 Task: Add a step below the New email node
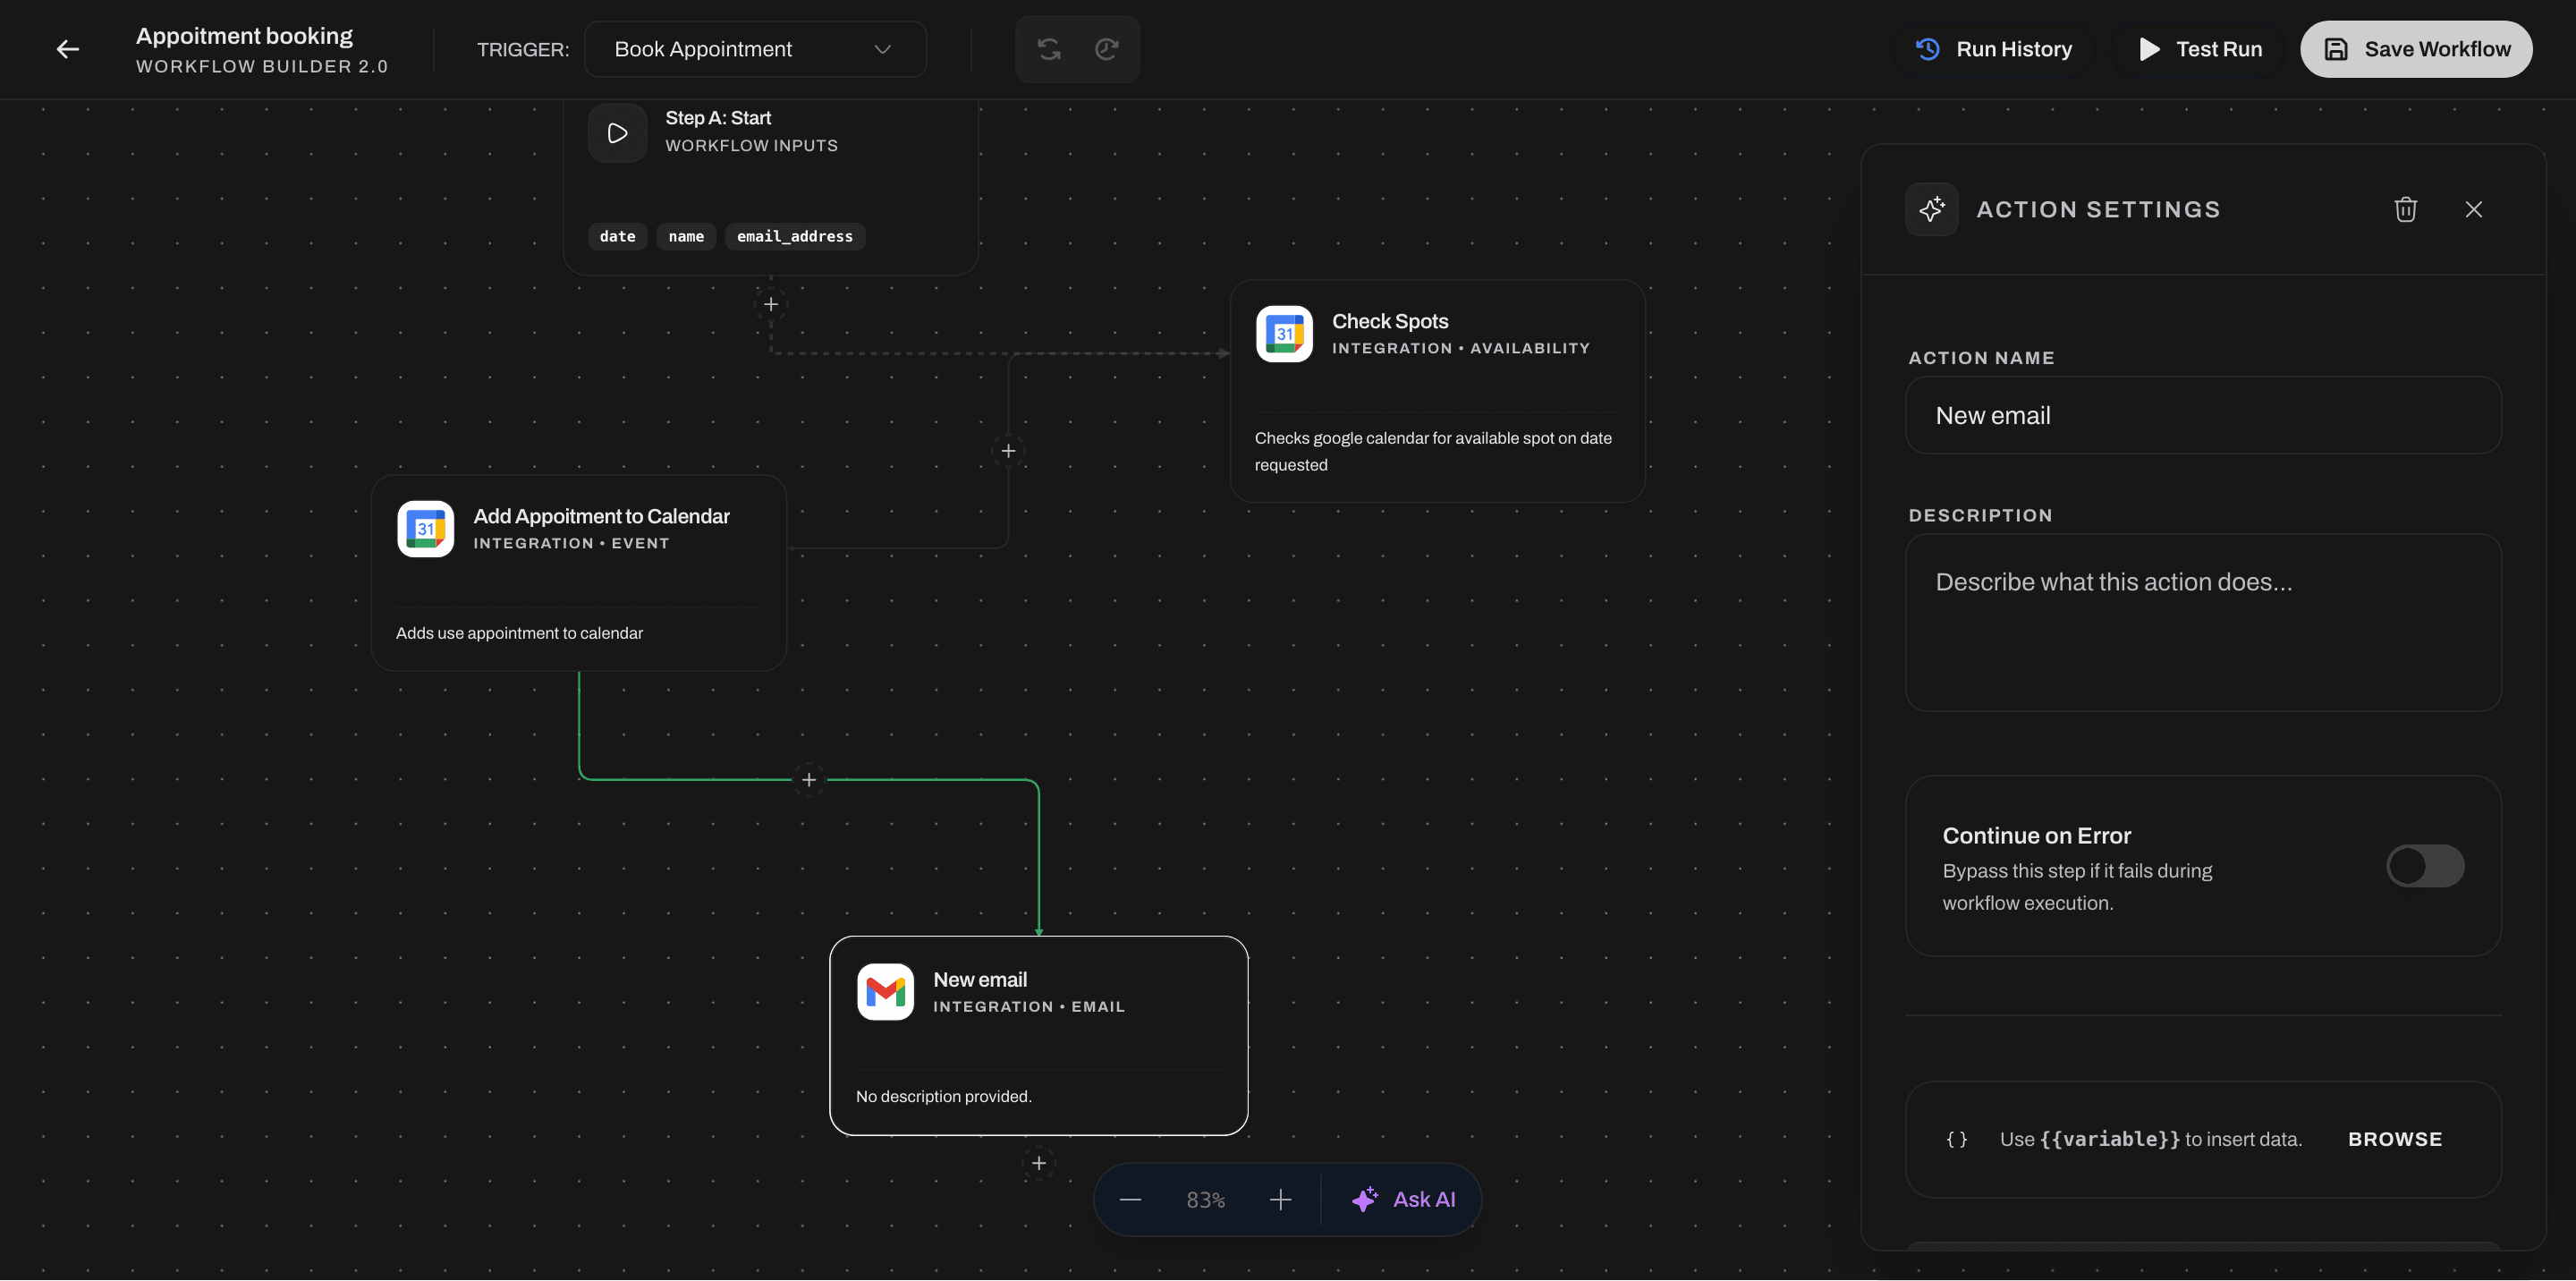tap(1039, 1163)
